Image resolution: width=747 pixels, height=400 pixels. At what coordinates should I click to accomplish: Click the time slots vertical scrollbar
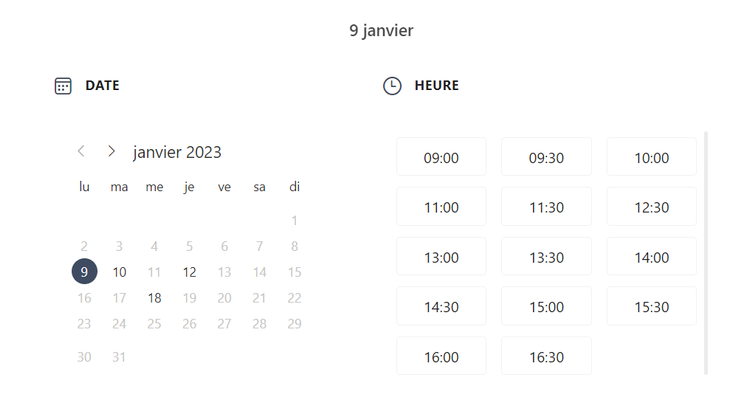(x=706, y=253)
